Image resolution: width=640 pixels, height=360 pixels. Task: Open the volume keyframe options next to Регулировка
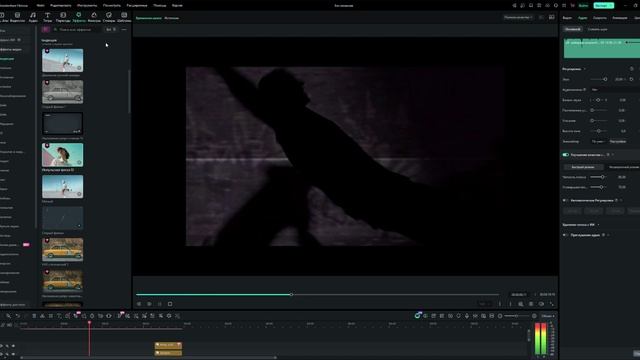point(585,69)
